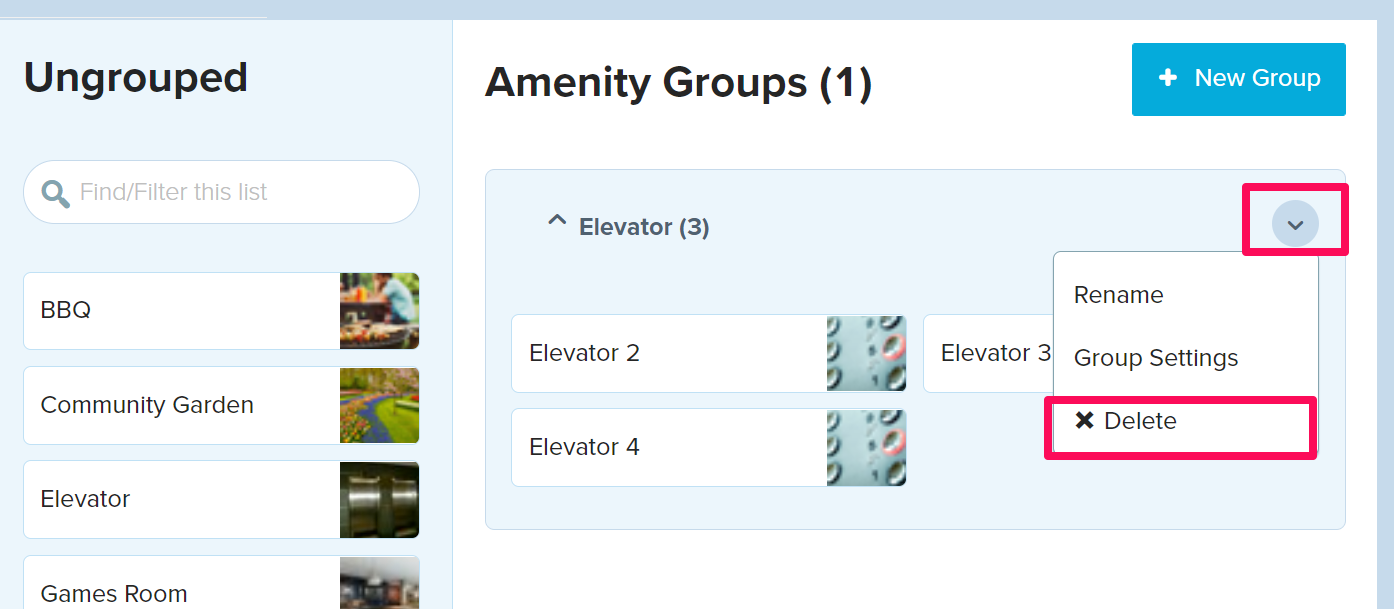
Task: Select the BBQ amenity card
Action: point(221,311)
